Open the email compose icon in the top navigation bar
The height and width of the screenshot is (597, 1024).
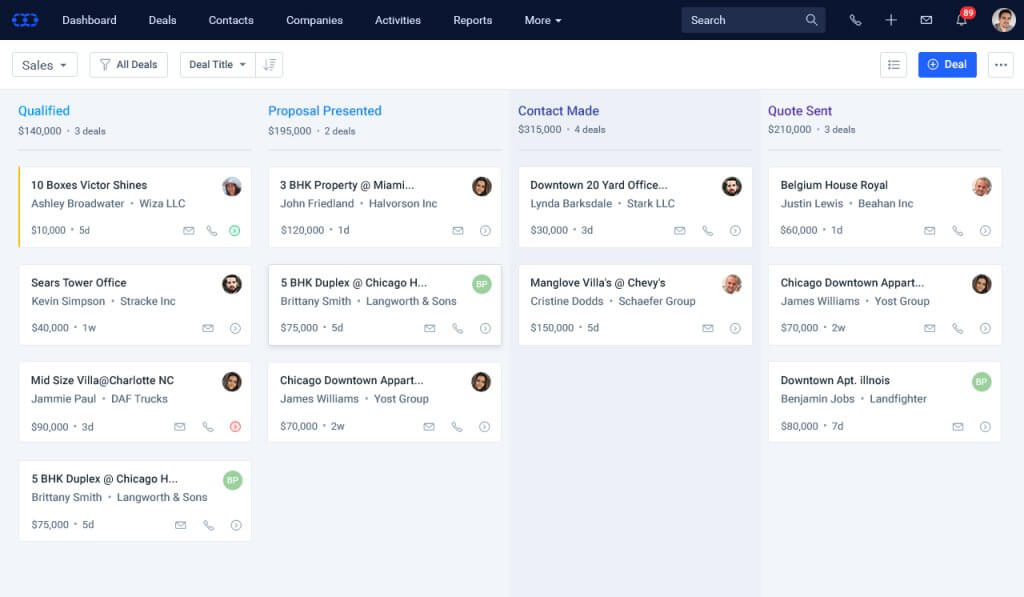click(925, 19)
